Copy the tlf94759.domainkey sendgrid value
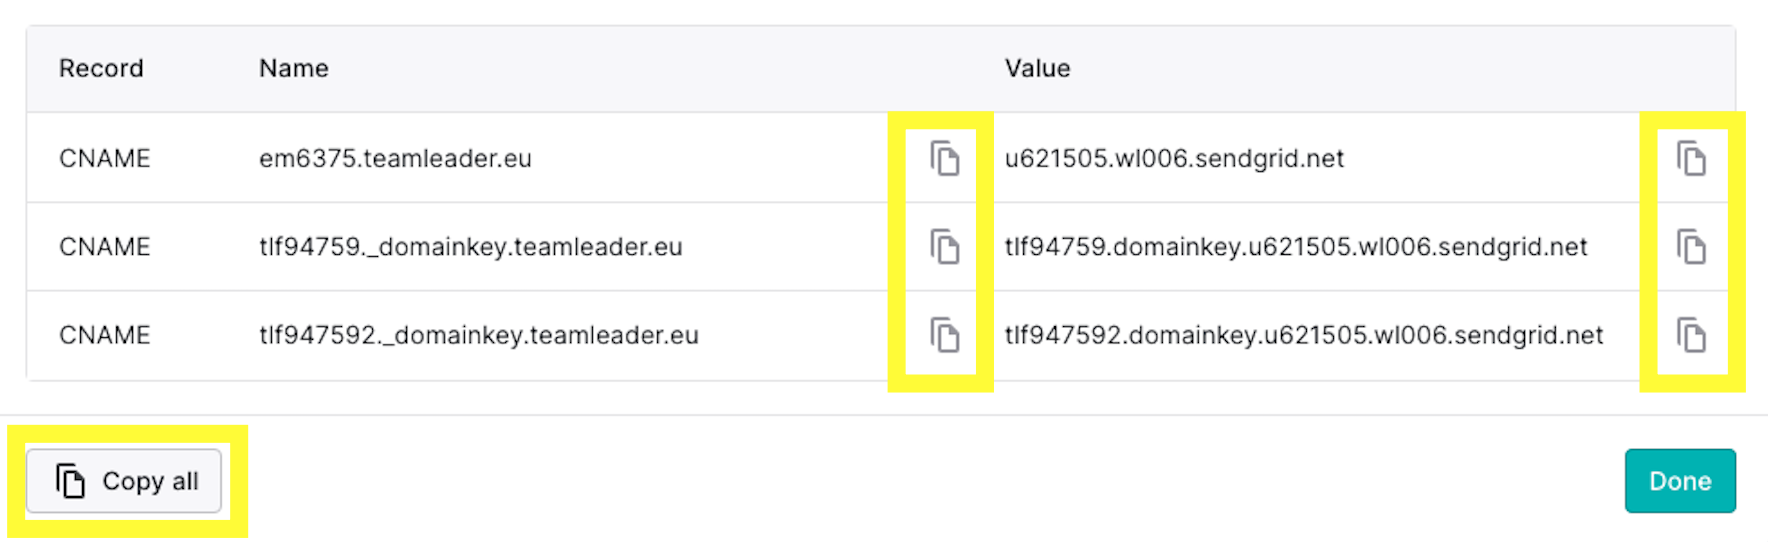 (1691, 246)
